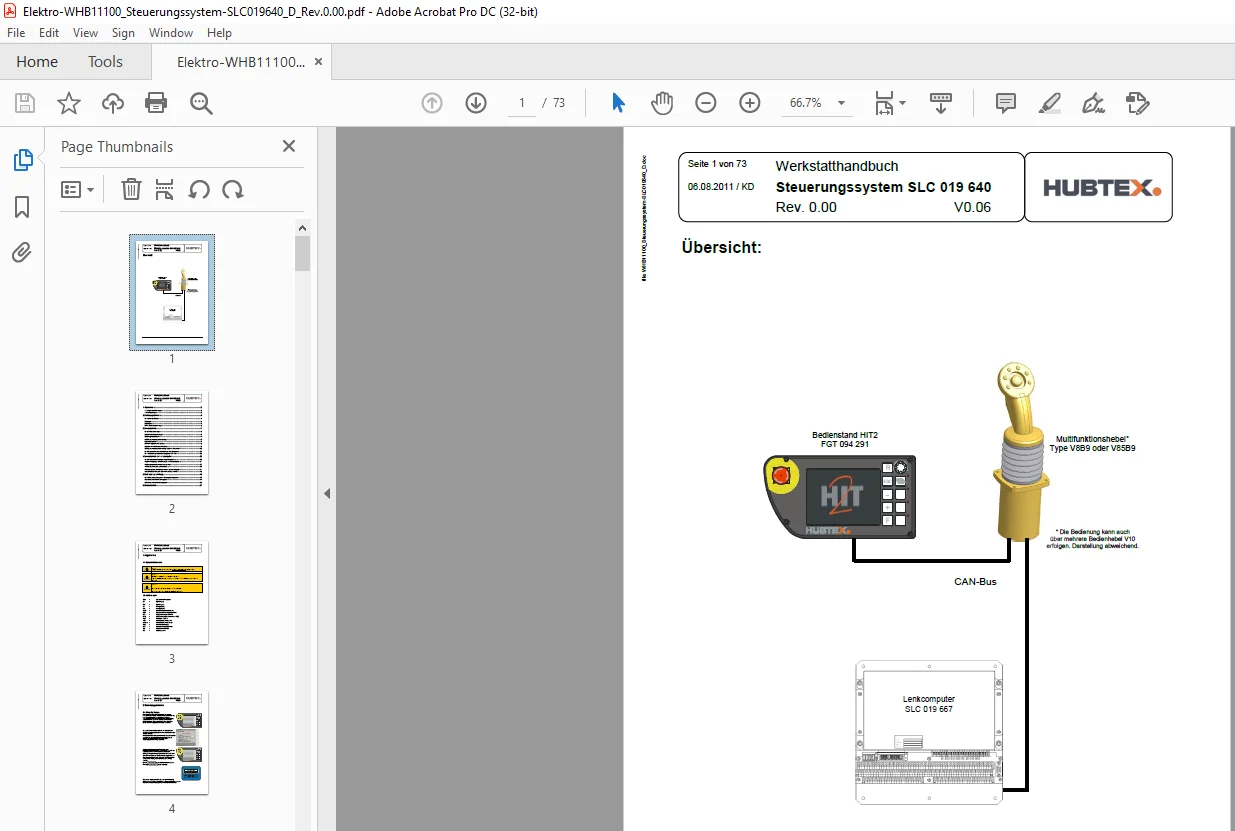The width and height of the screenshot is (1235, 831).
Task: Click the HUBTEX logo in document
Action: click(1101, 187)
